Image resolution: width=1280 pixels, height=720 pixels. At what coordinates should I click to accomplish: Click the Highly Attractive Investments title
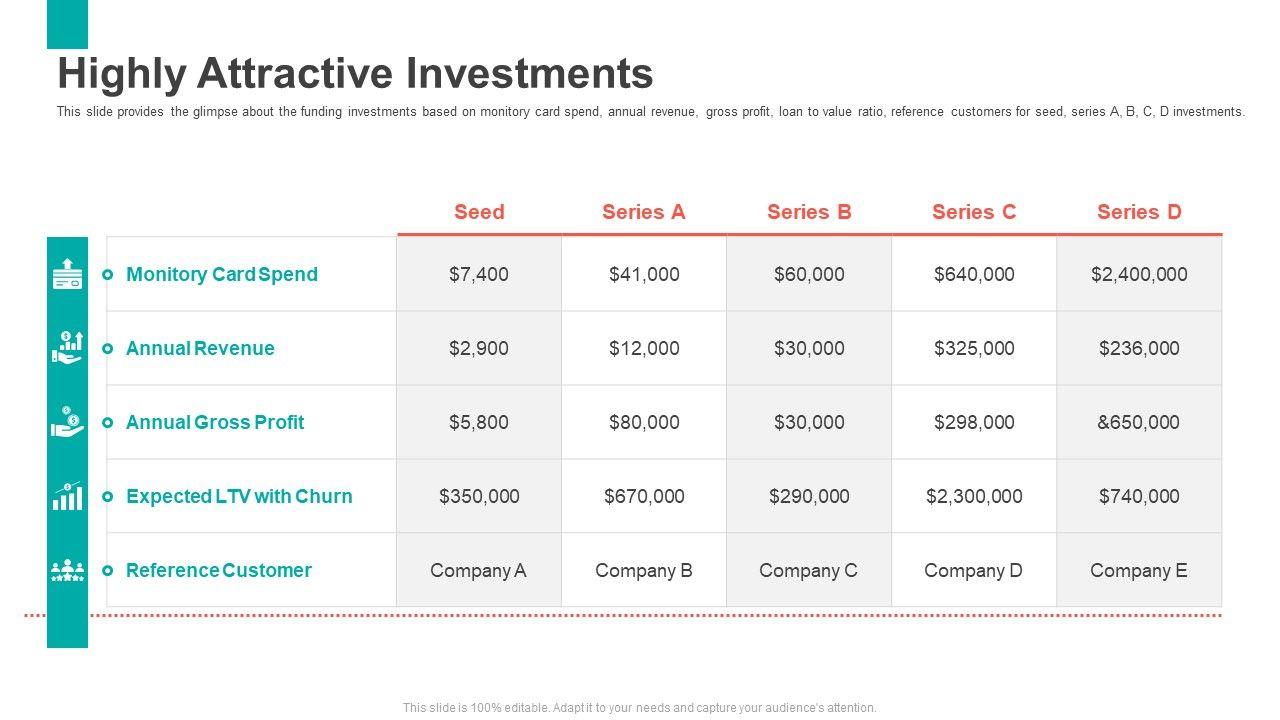[x=355, y=74]
